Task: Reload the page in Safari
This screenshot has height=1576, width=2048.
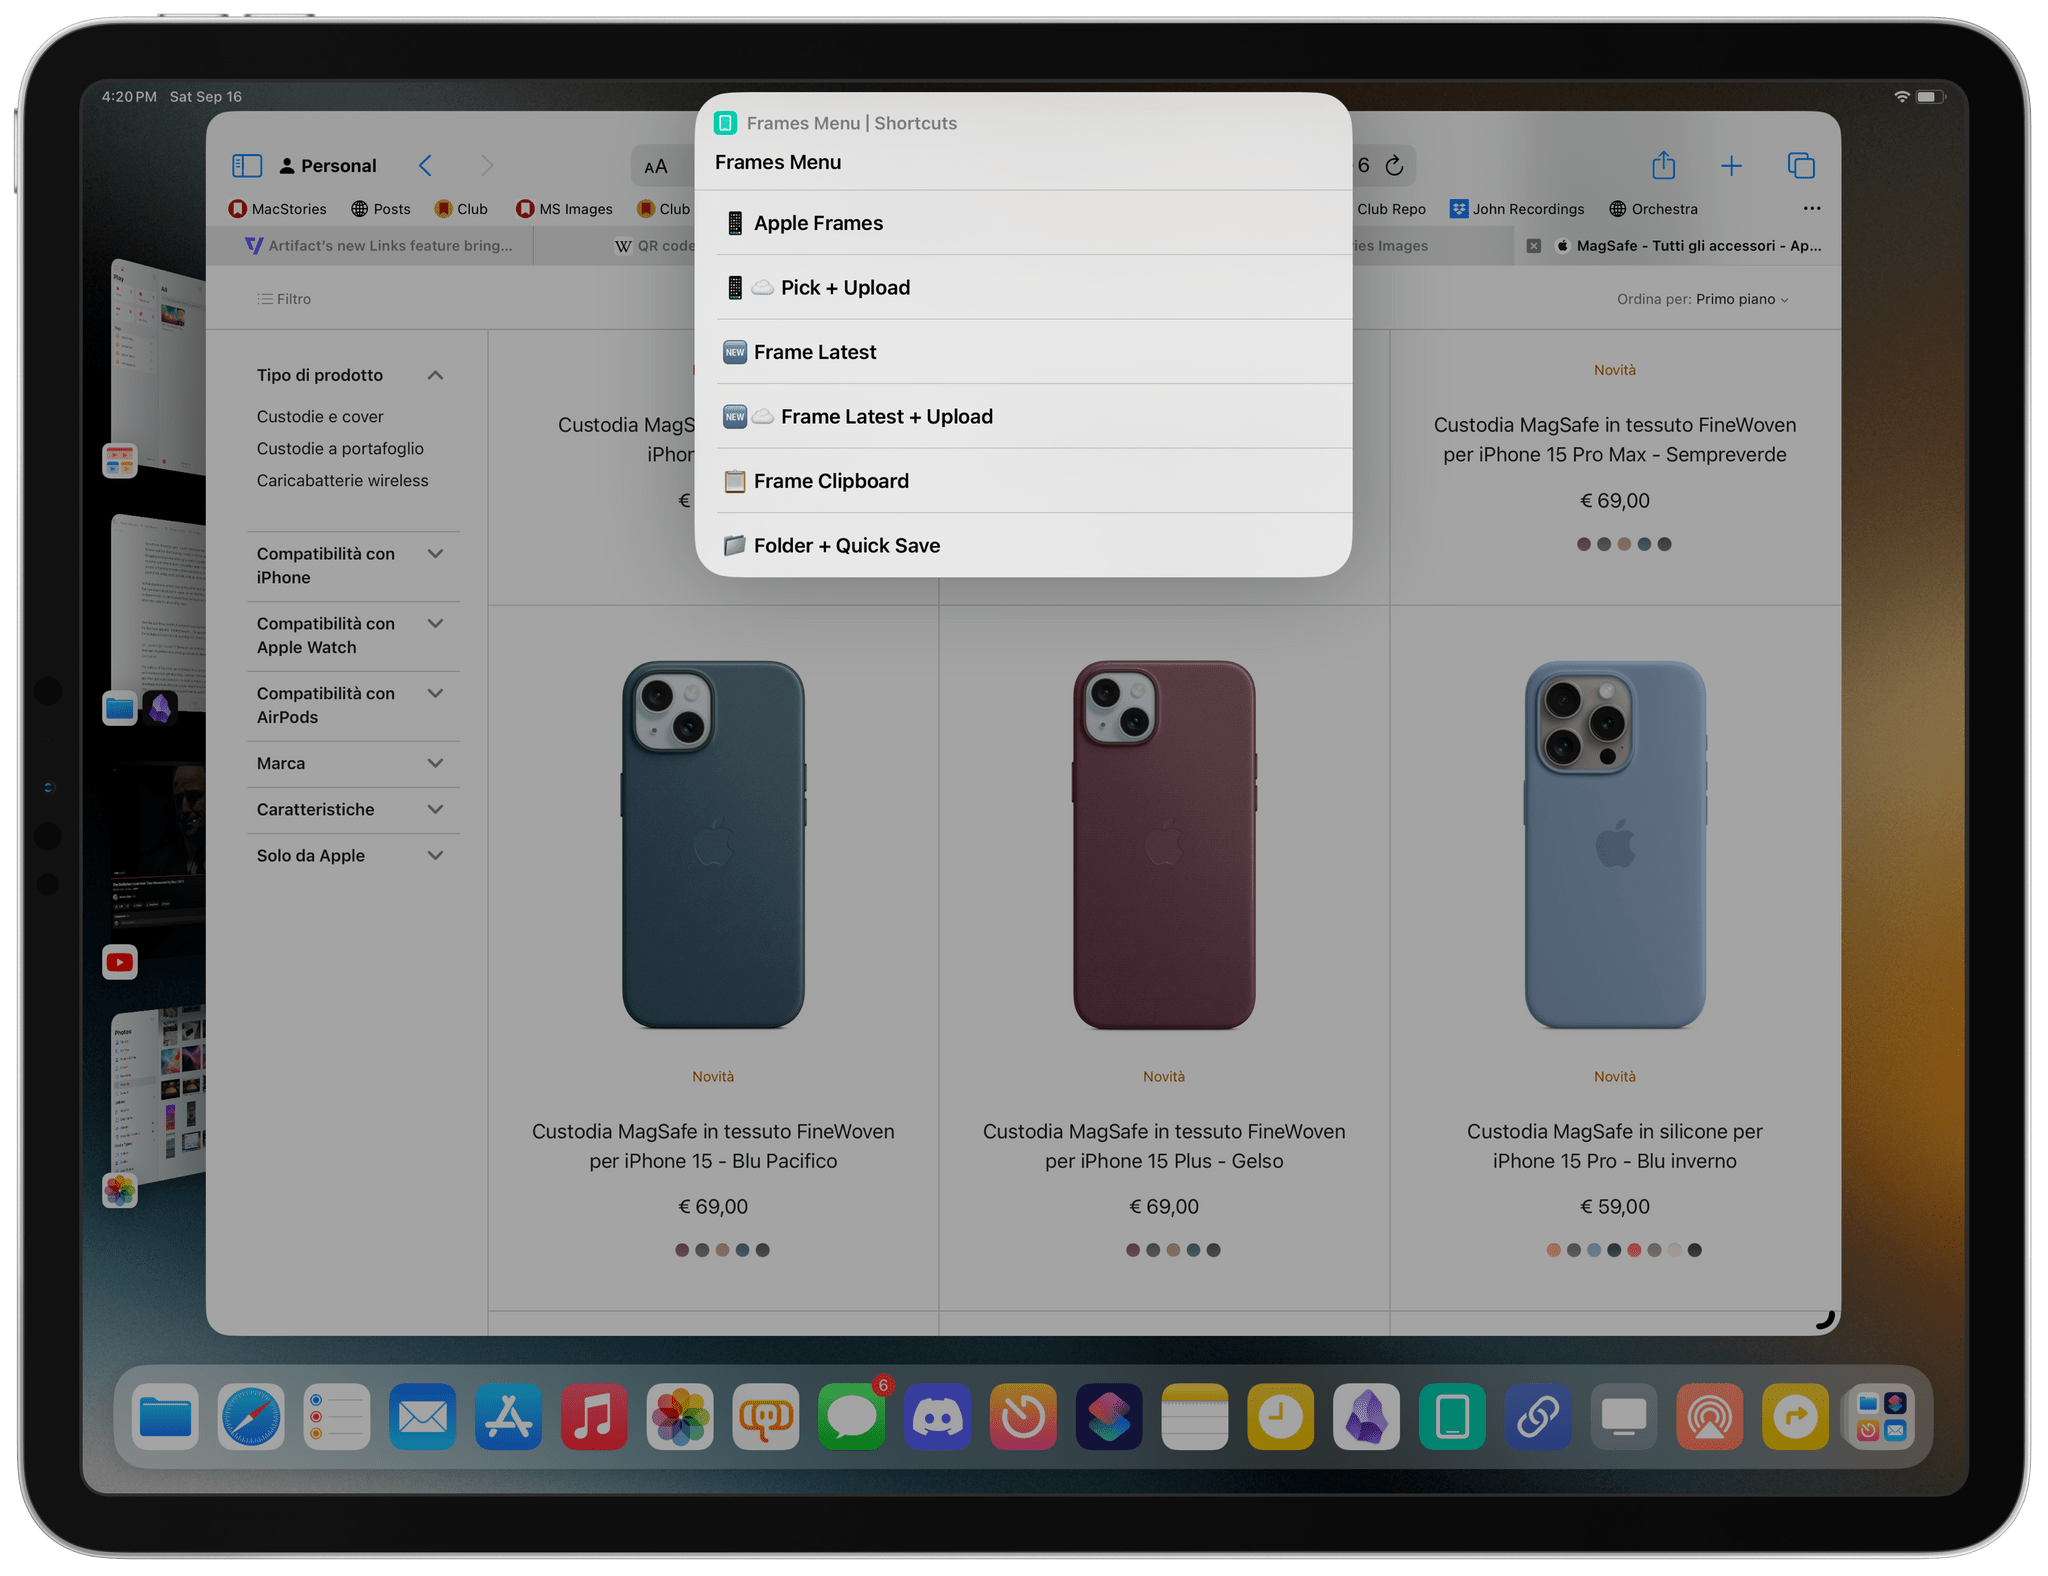Action: pos(1395,165)
